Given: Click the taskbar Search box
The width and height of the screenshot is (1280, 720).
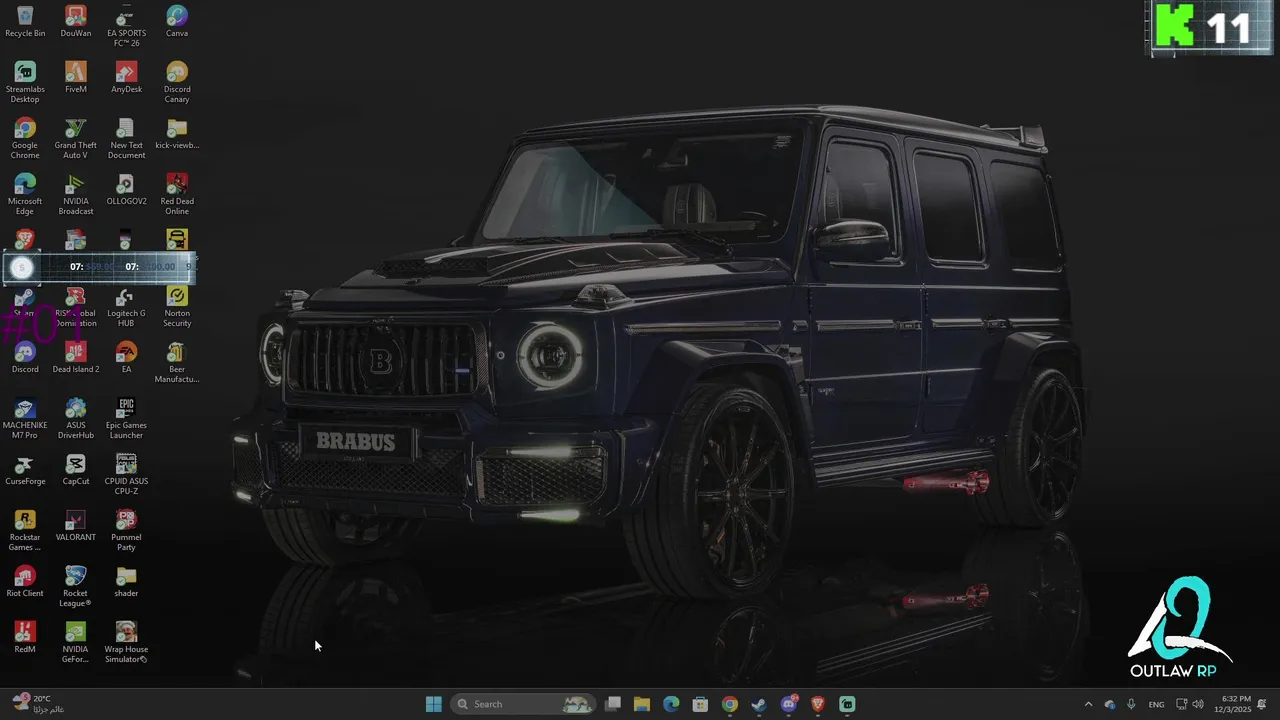Looking at the screenshot, I should [523, 704].
